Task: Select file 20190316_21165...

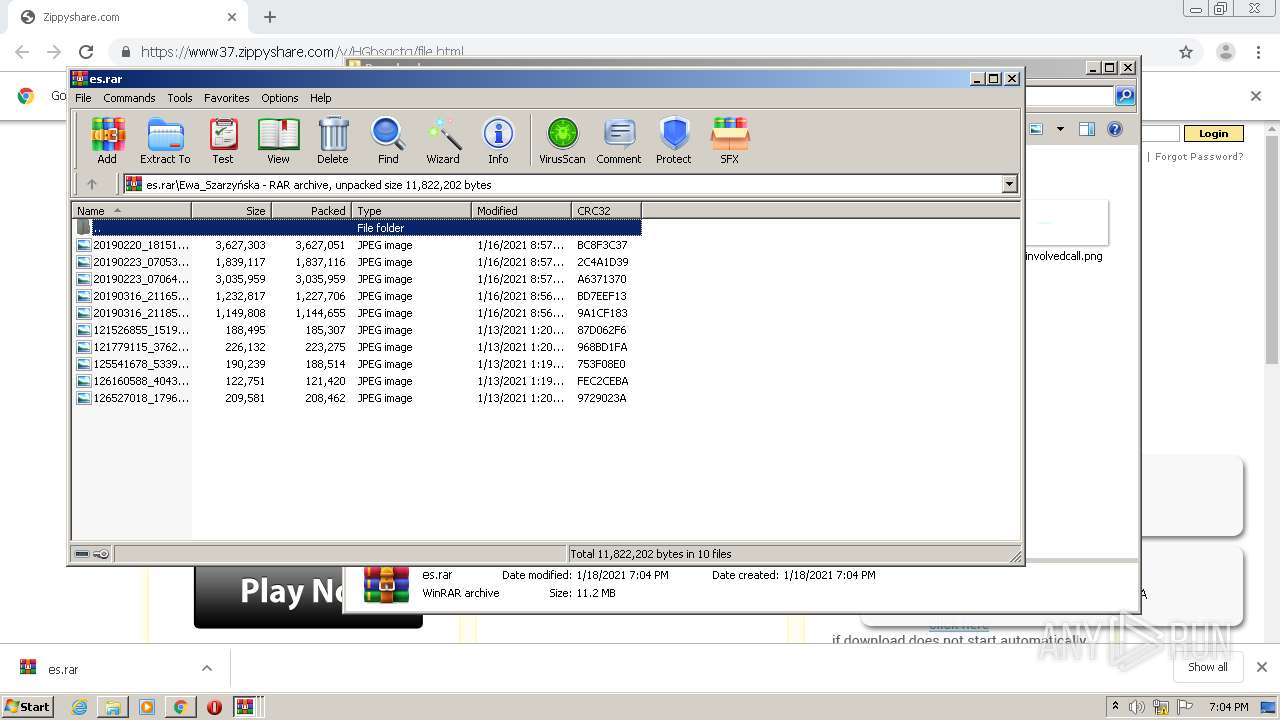Action: coord(357,296)
